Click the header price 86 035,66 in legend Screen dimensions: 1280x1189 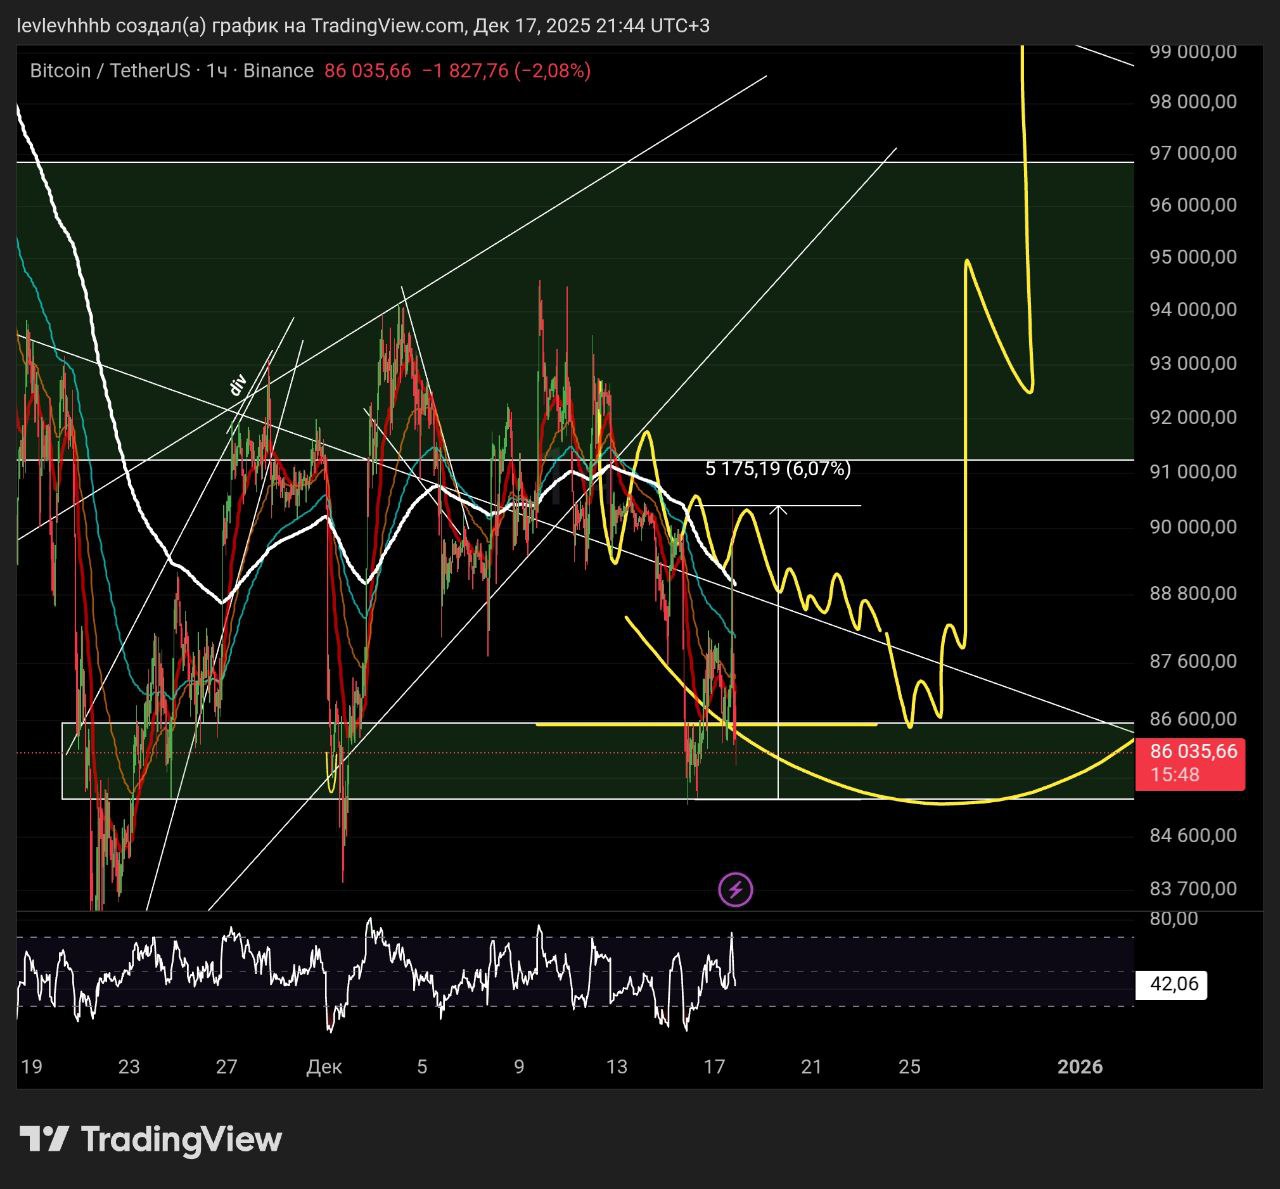(367, 71)
